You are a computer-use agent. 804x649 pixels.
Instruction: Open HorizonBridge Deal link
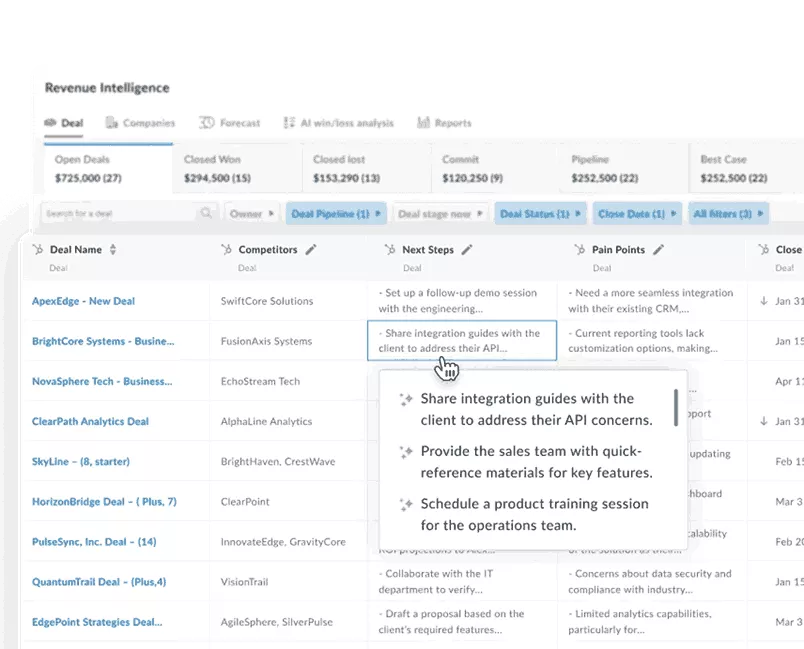tap(104, 501)
